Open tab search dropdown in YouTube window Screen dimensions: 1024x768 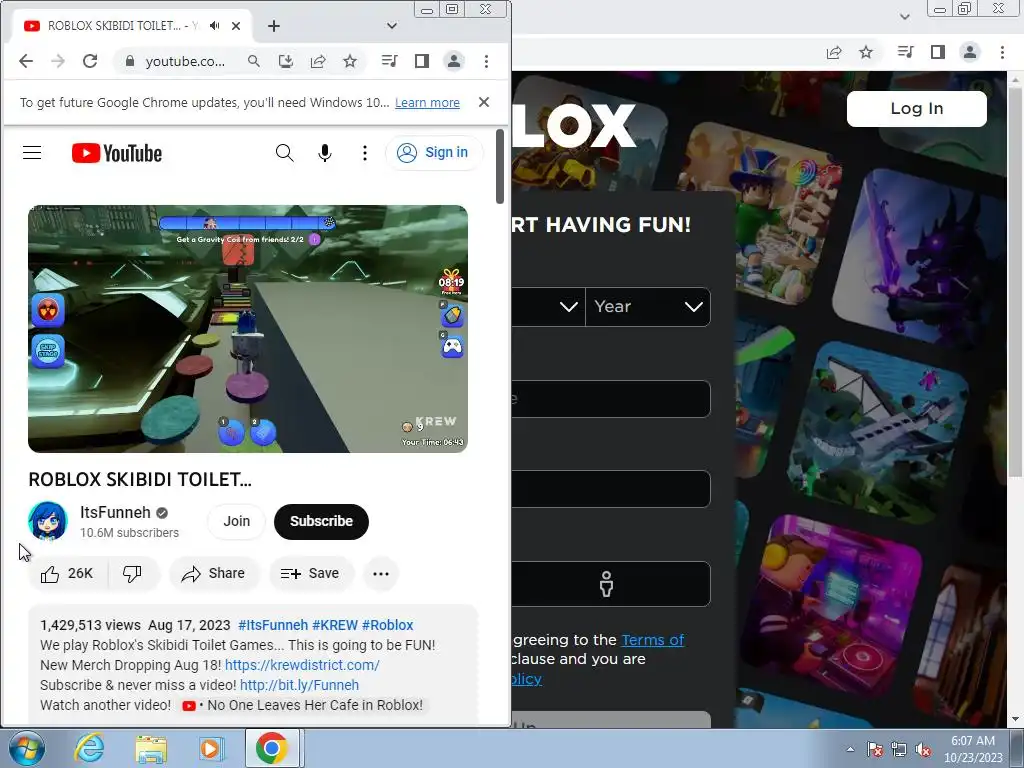pyautogui.click(x=392, y=26)
